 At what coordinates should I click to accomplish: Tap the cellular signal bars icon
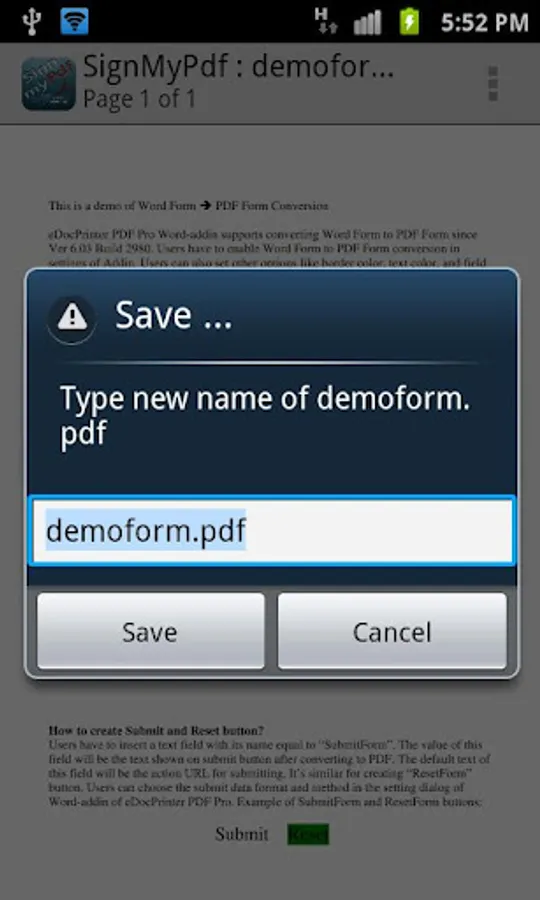[x=367, y=23]
